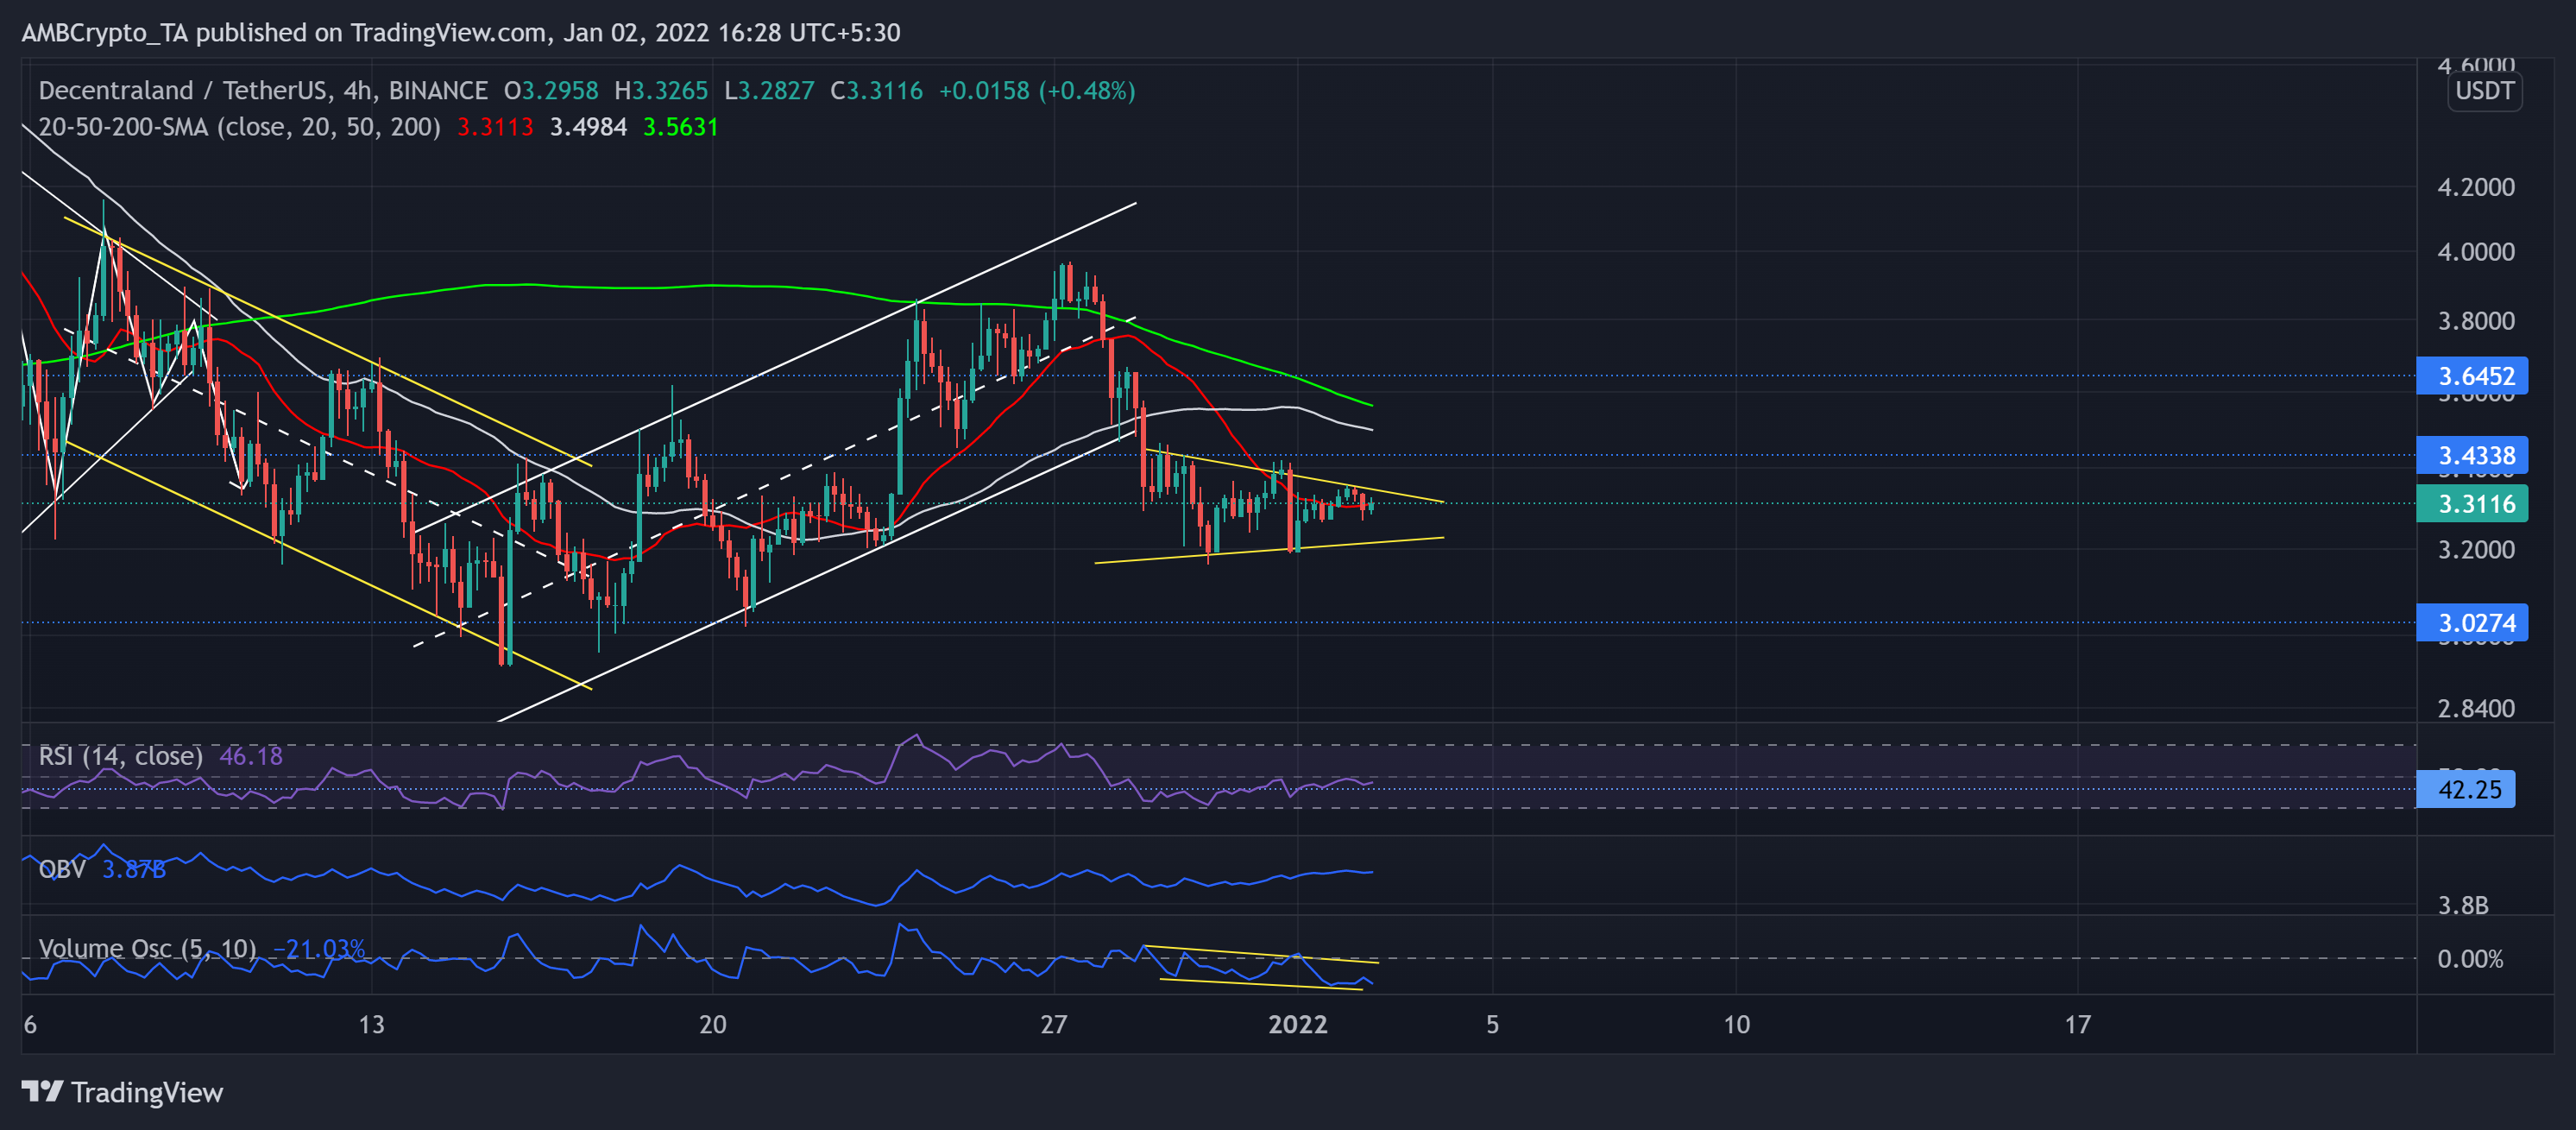Click the 0.00% volume oscillator axis label
Viewport: 2576px width, 1130px height.
[2470, 959]
